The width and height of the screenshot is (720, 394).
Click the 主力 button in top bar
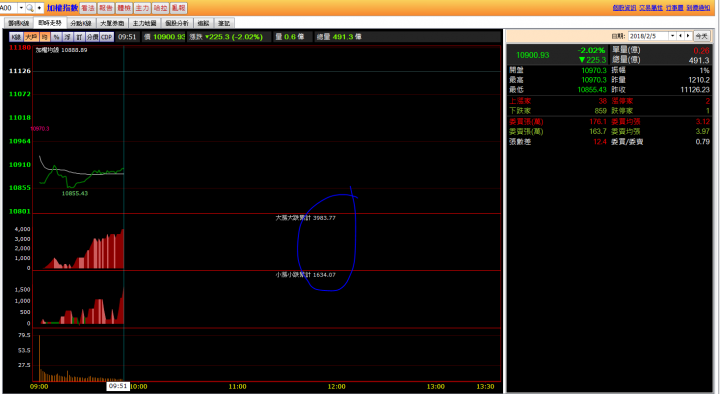point(142,8)
